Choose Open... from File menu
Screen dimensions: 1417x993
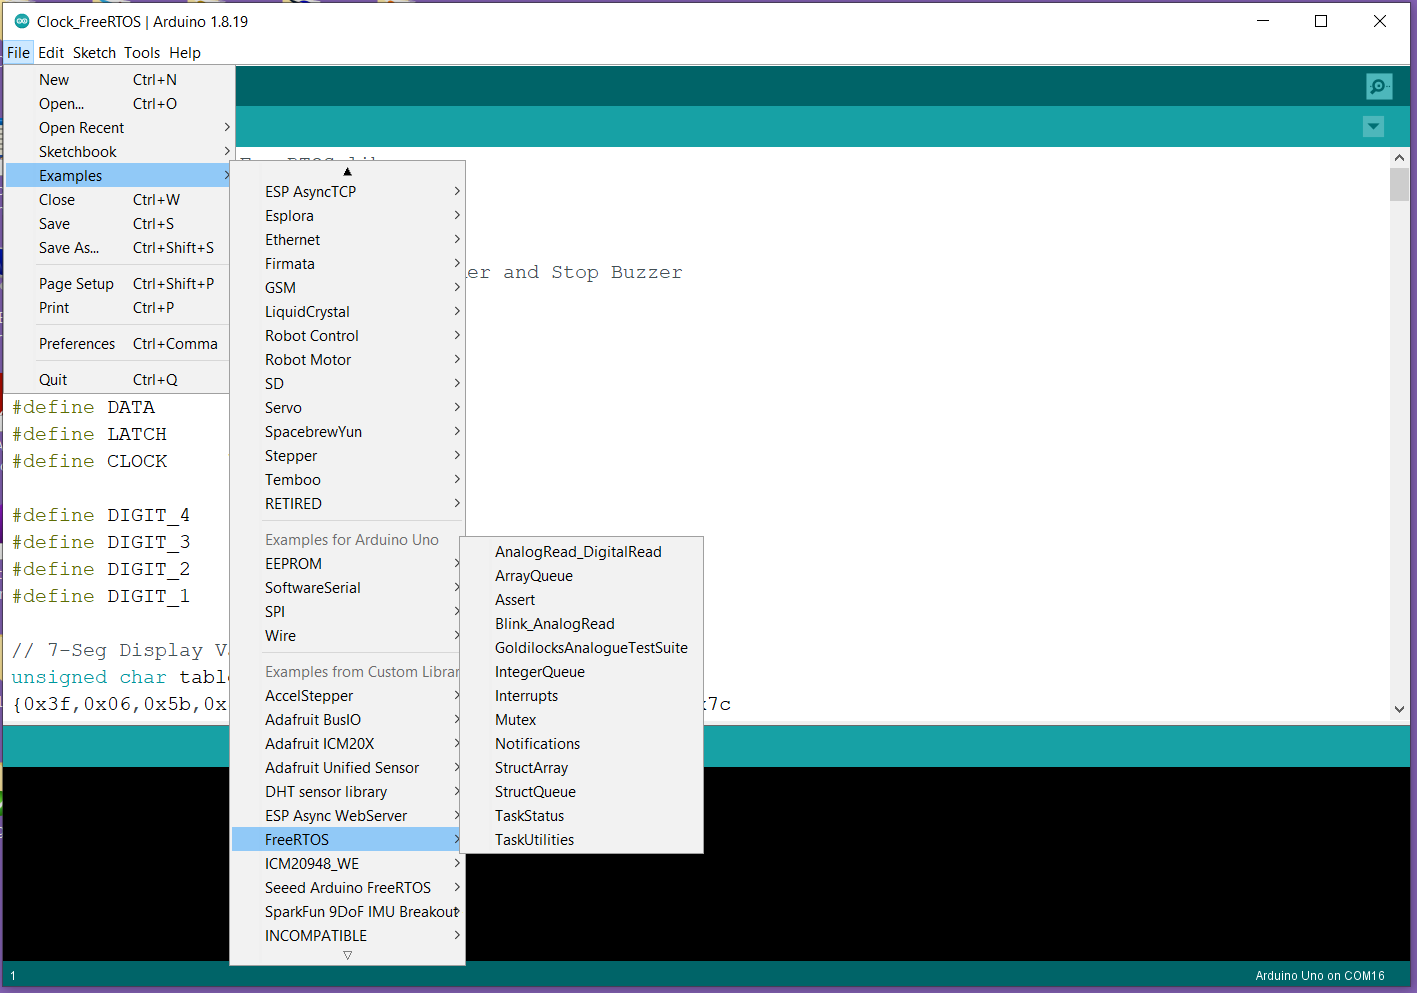click(x=120, y=104)
